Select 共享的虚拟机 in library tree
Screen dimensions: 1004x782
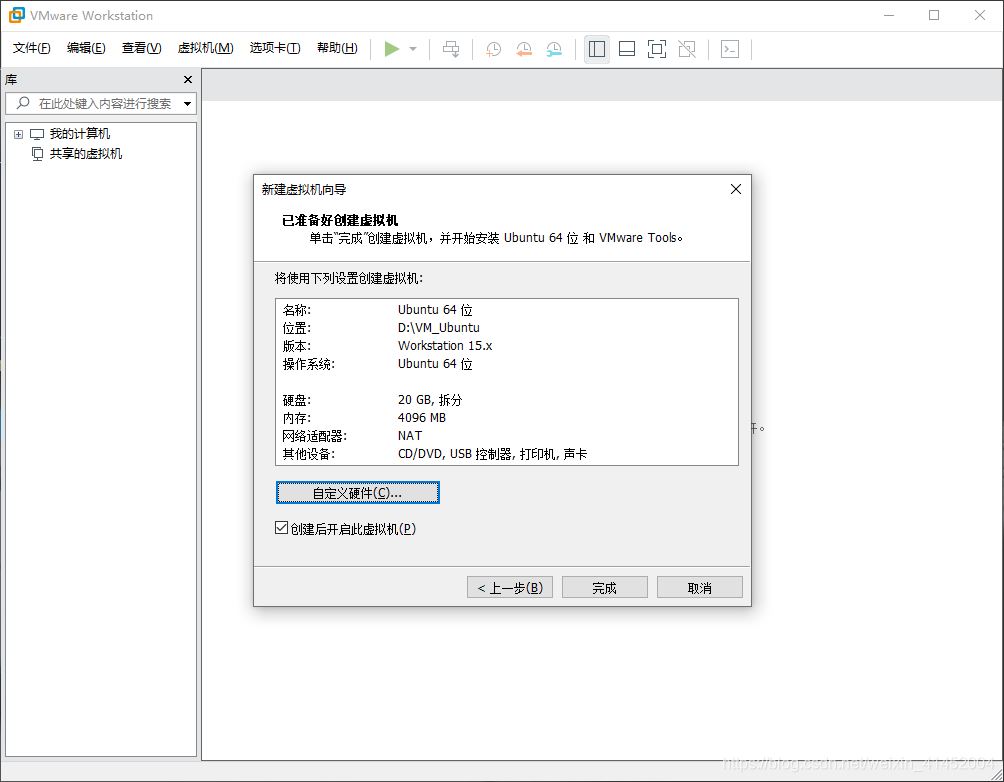tap(86, 154)
